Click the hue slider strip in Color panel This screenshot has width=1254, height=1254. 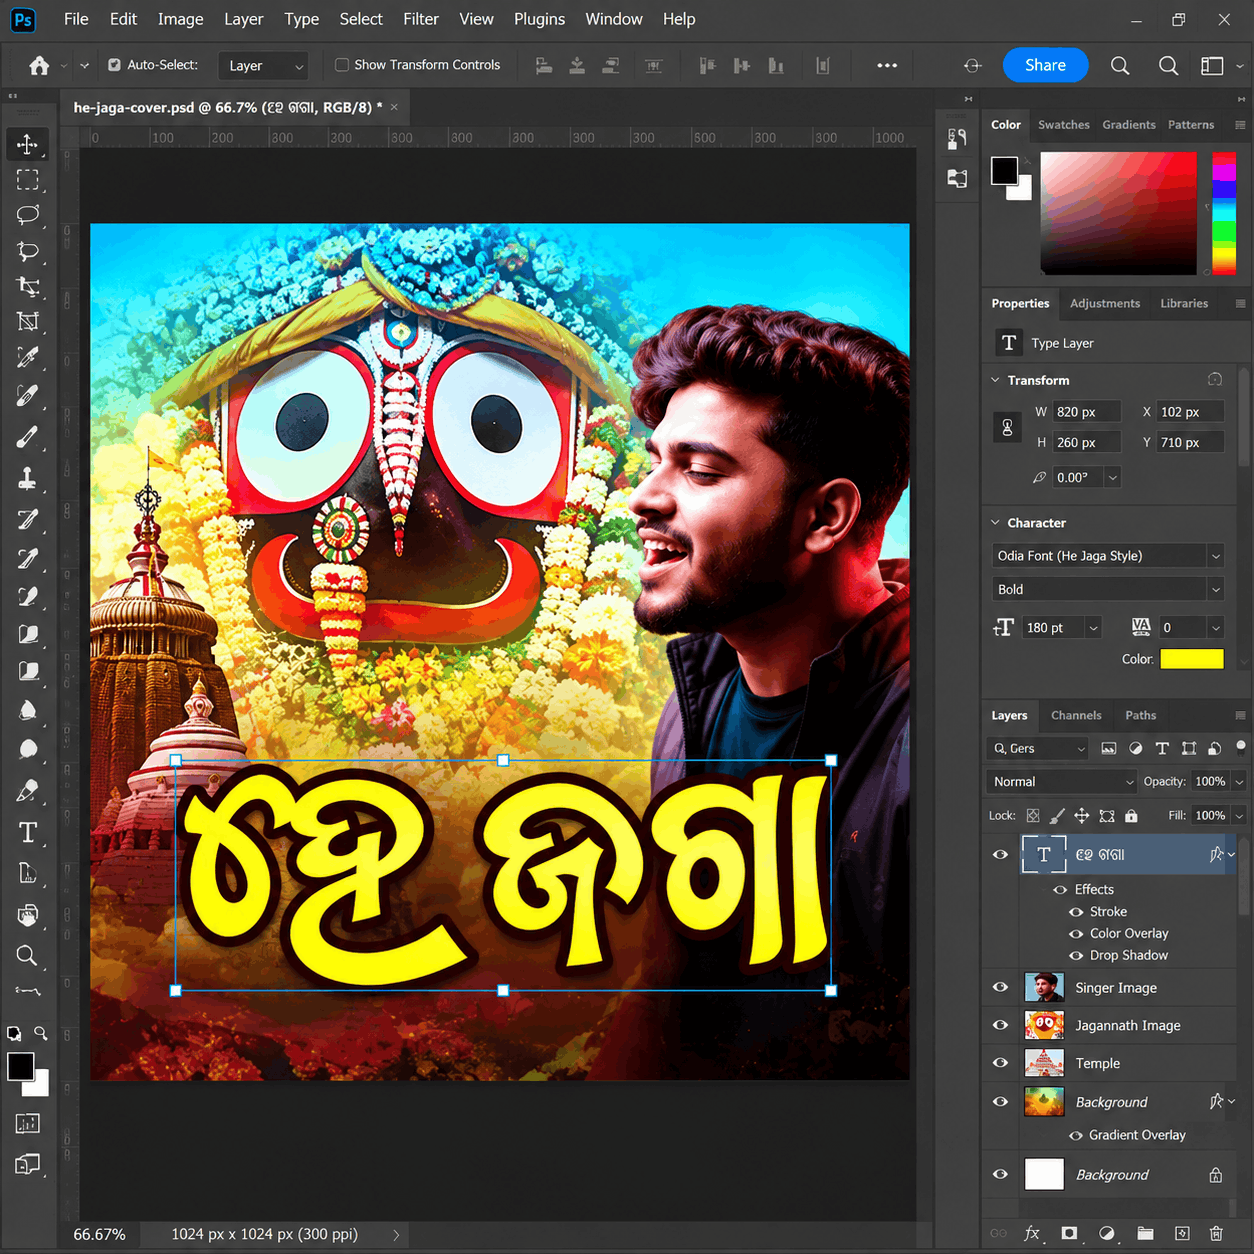1224,214
